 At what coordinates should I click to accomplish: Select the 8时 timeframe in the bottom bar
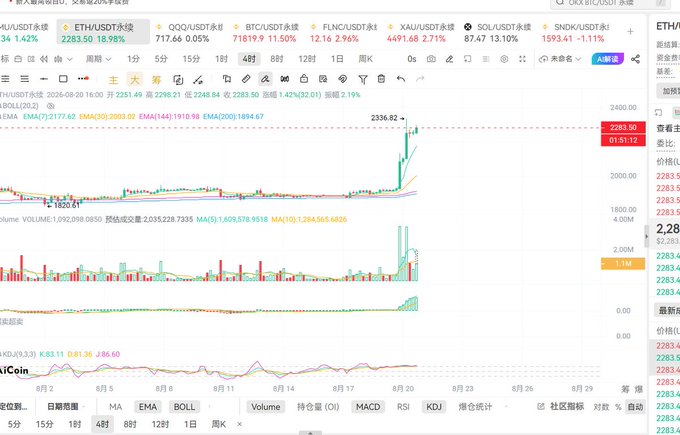tap(130, 424)
